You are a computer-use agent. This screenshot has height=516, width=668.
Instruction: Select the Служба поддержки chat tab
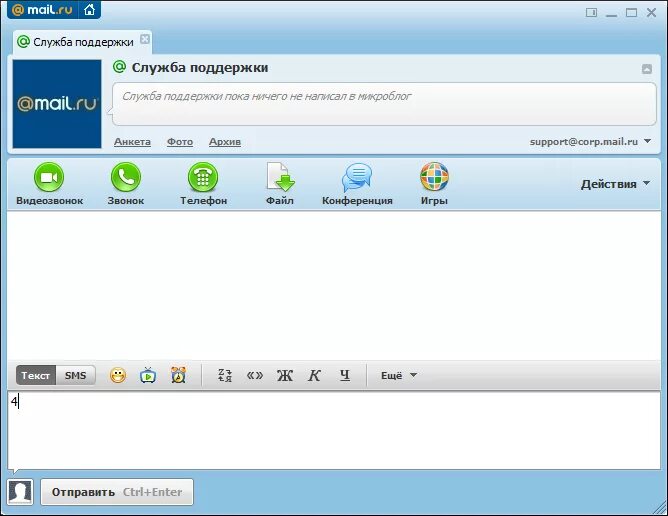[x=82, y=42]
